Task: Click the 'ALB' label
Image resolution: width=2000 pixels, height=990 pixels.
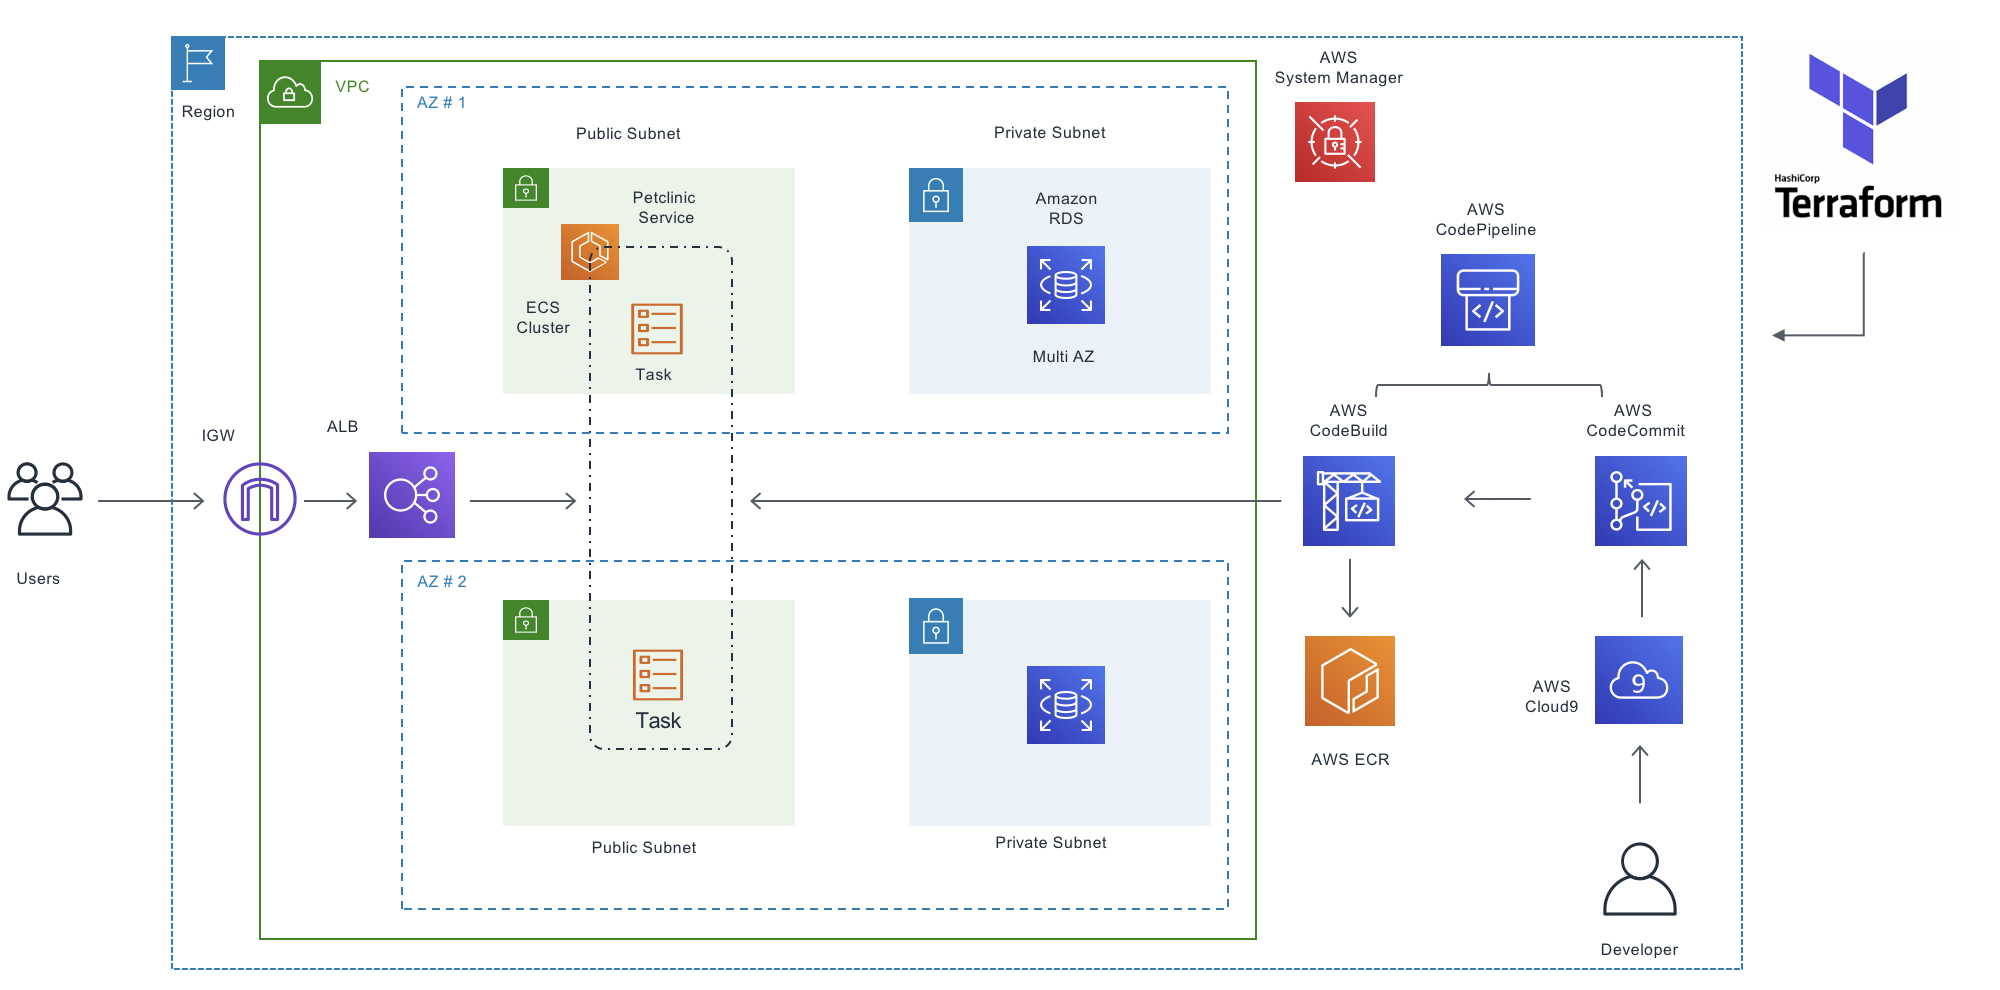Action: [x=342, y=426]
